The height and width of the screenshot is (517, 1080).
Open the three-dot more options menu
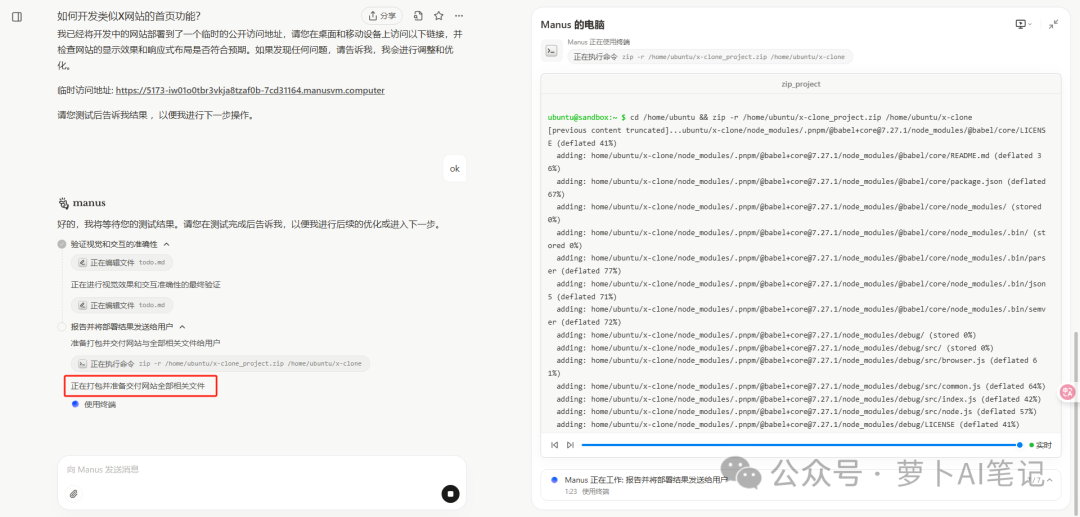click(459, 16)
